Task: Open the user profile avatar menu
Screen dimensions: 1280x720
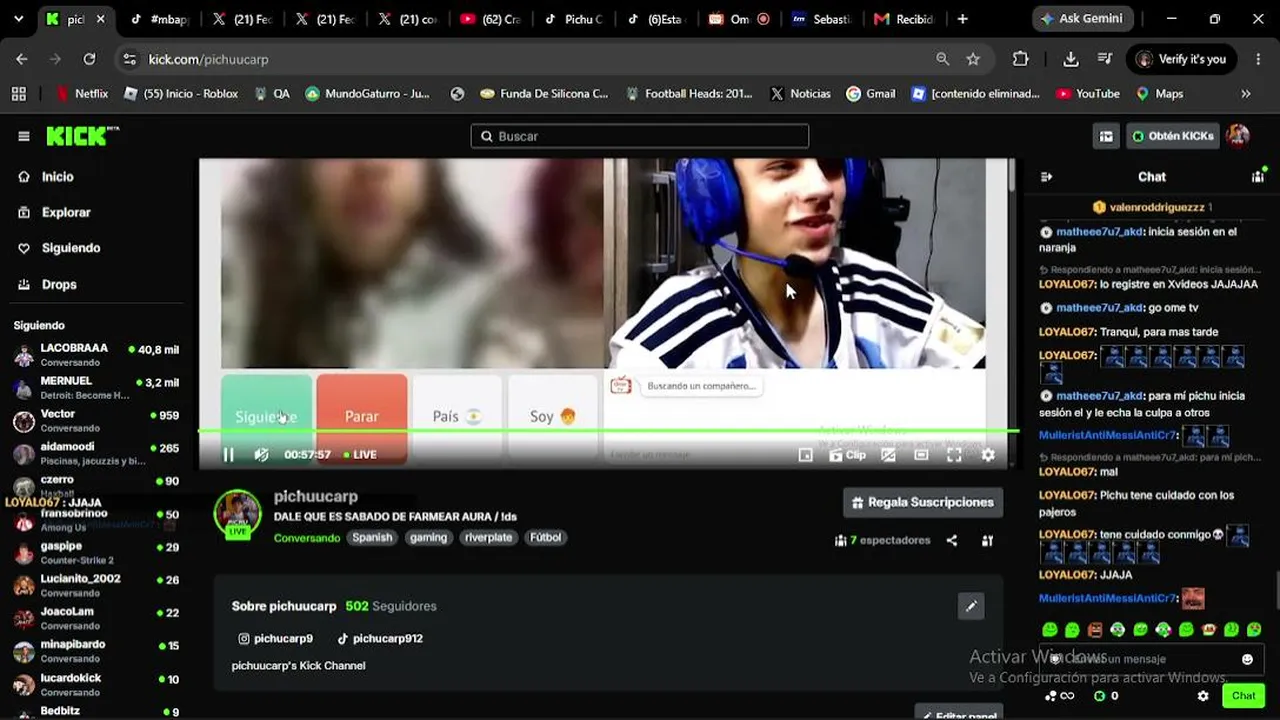Action: point(1238,136)
